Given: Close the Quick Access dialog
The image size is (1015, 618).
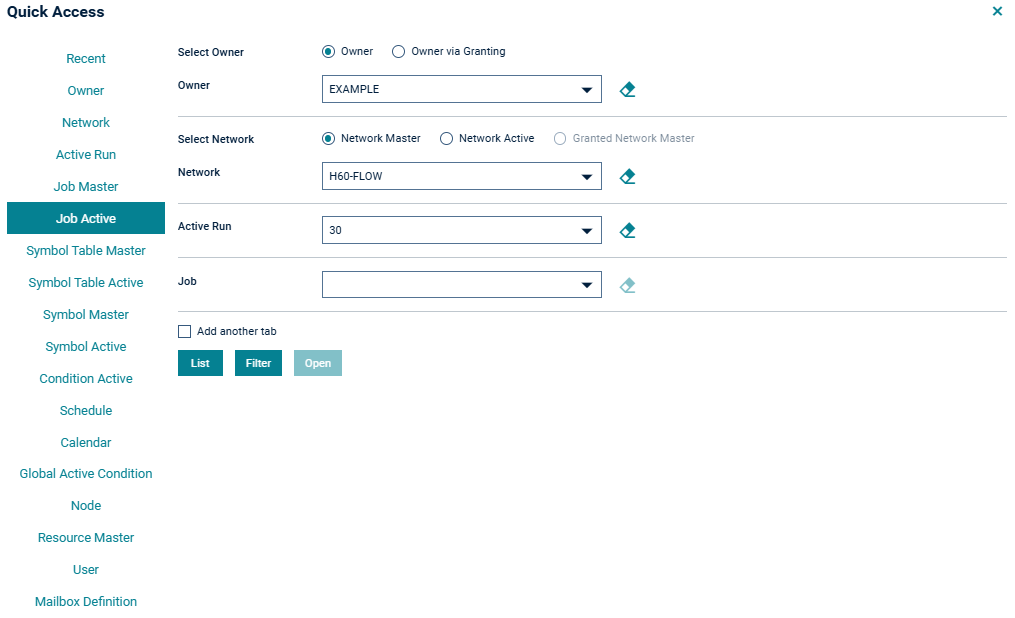Looking at the screenshot, I should tap(997, 11).
